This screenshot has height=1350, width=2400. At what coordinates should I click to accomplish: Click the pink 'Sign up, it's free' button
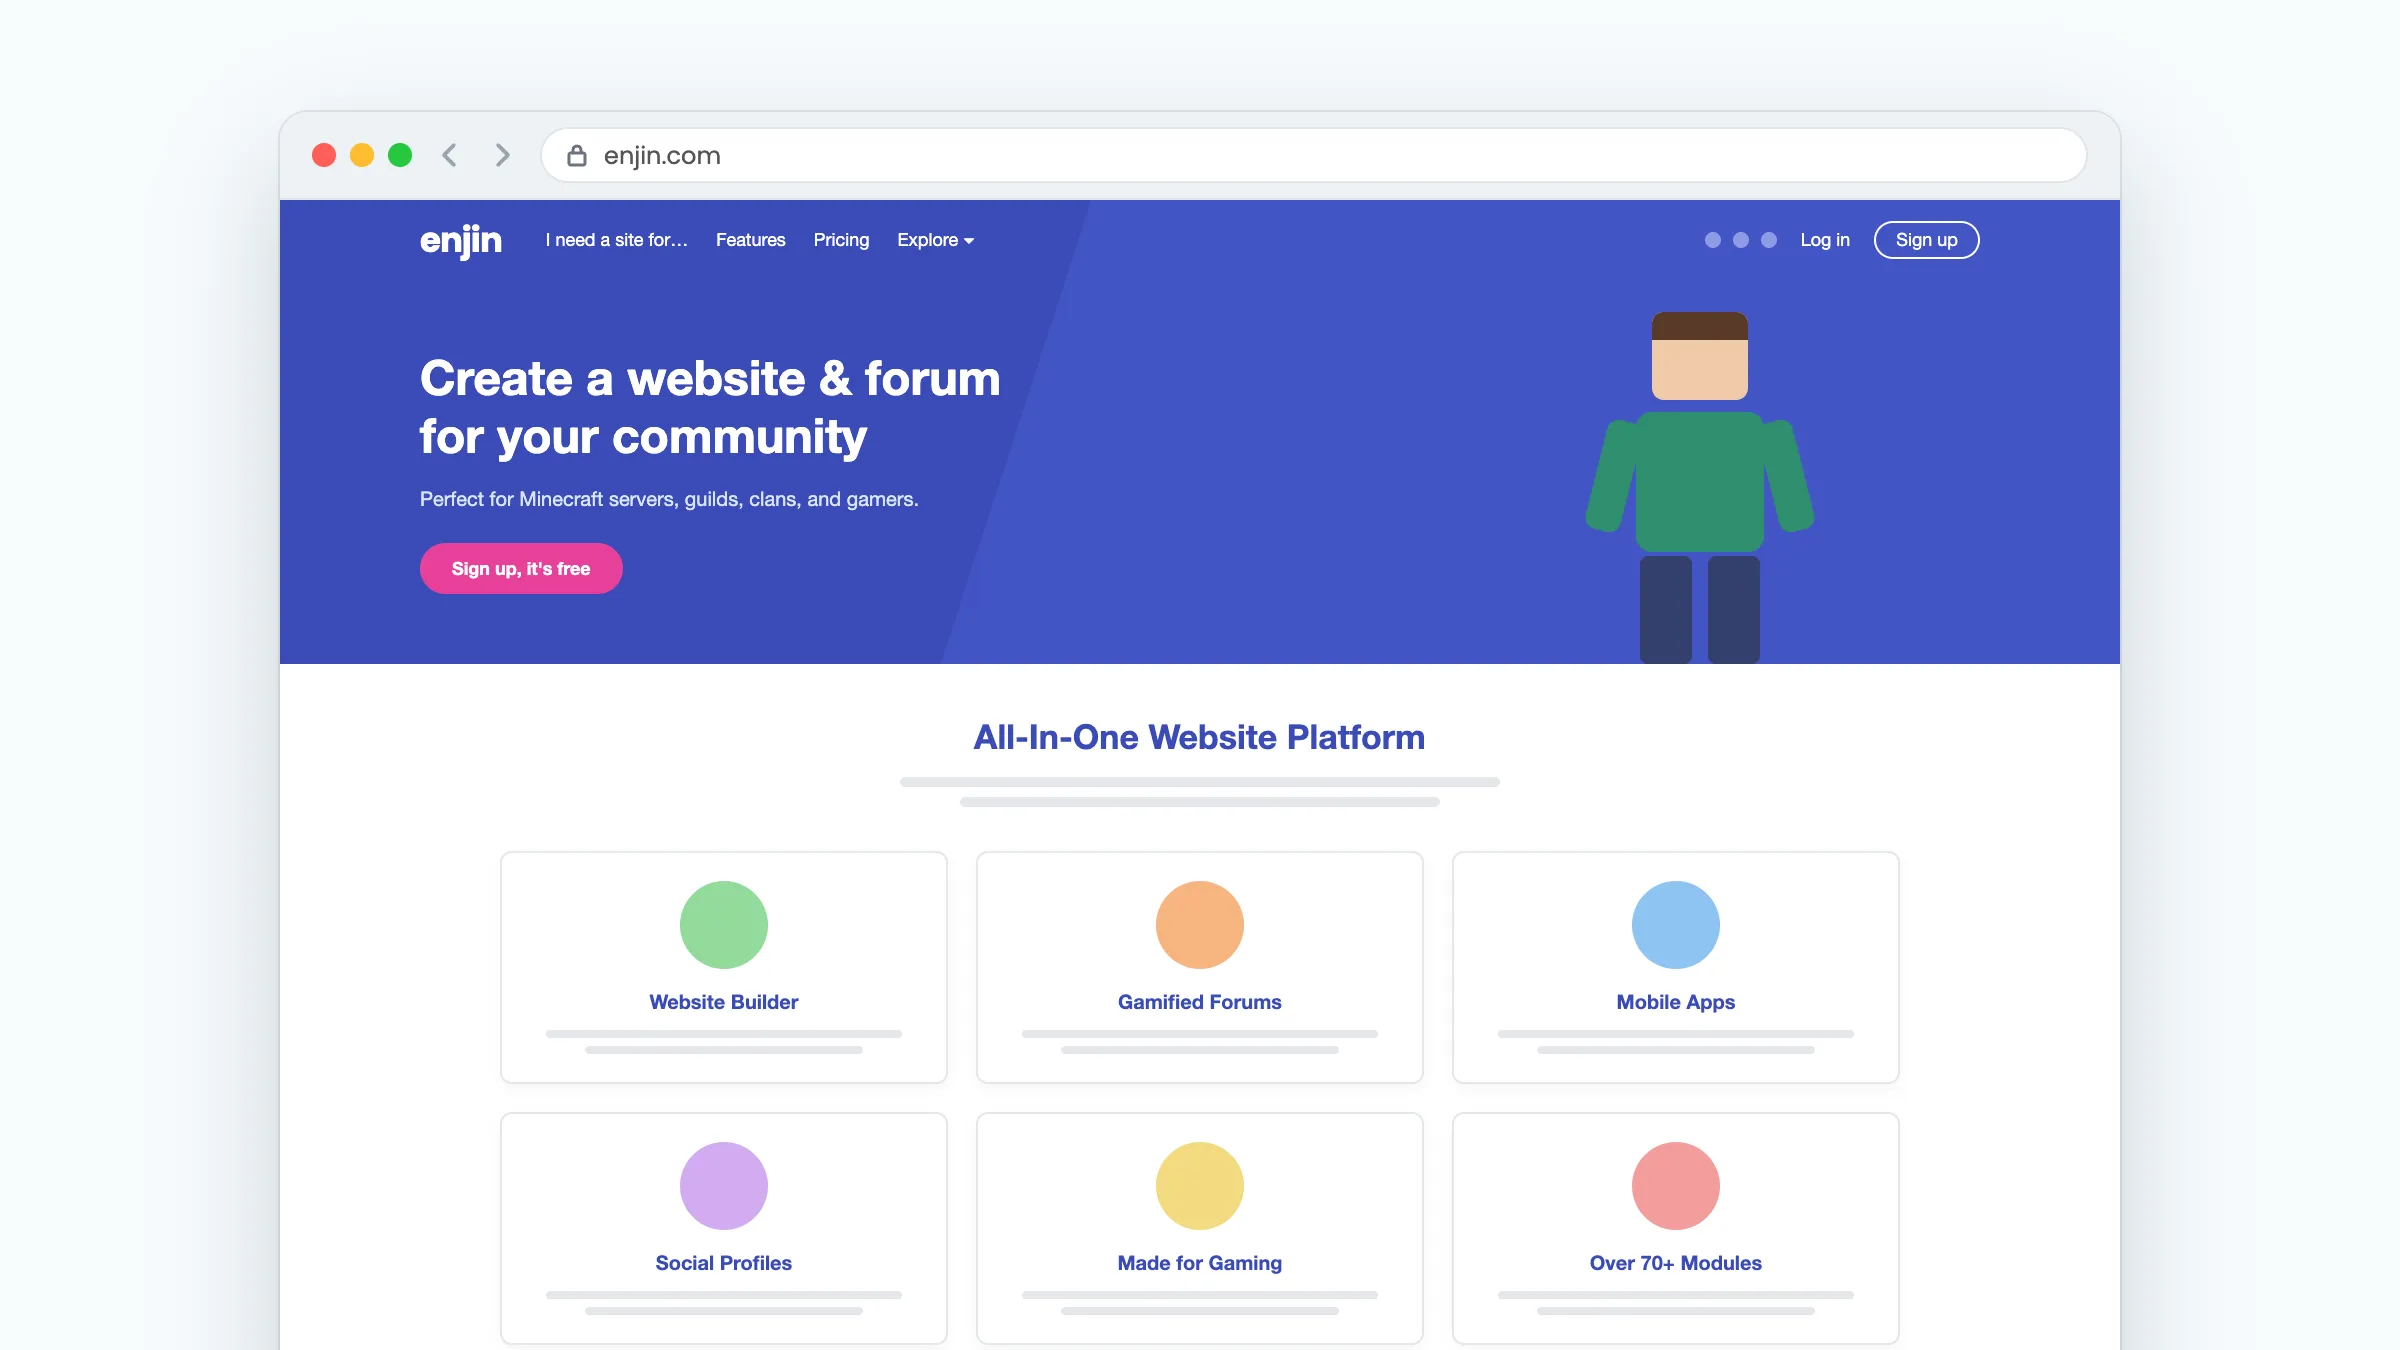tap(521, 569)
